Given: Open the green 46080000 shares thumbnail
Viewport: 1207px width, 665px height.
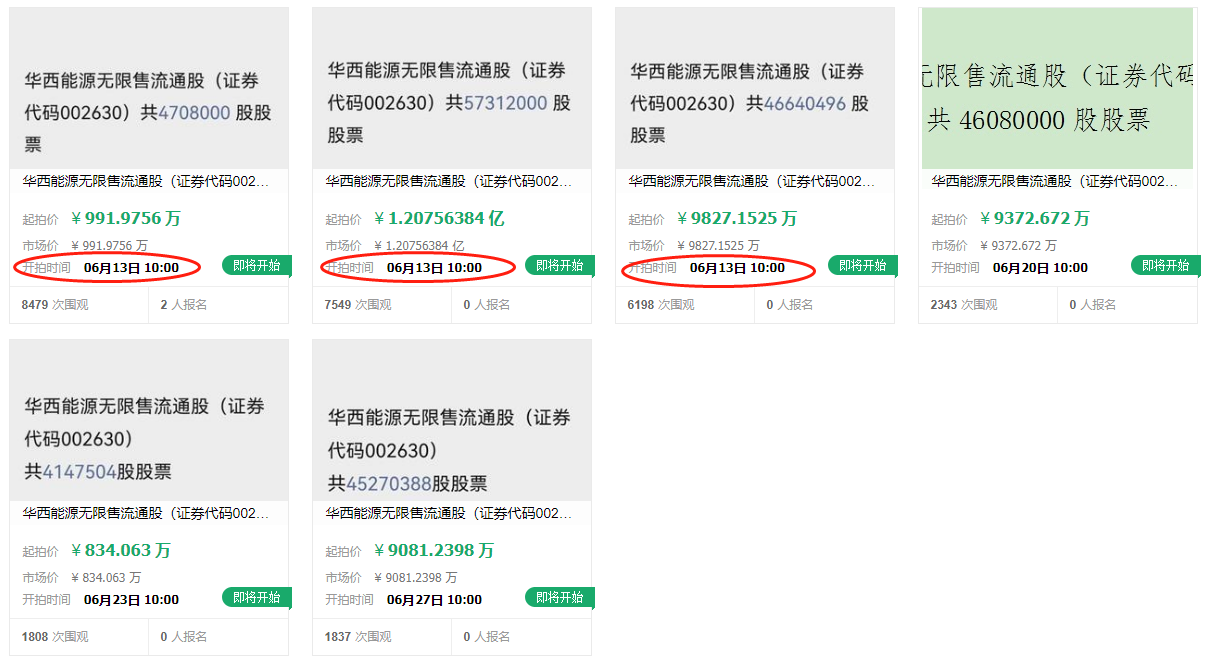Looking at the screenshot, I should (1057, 88).
